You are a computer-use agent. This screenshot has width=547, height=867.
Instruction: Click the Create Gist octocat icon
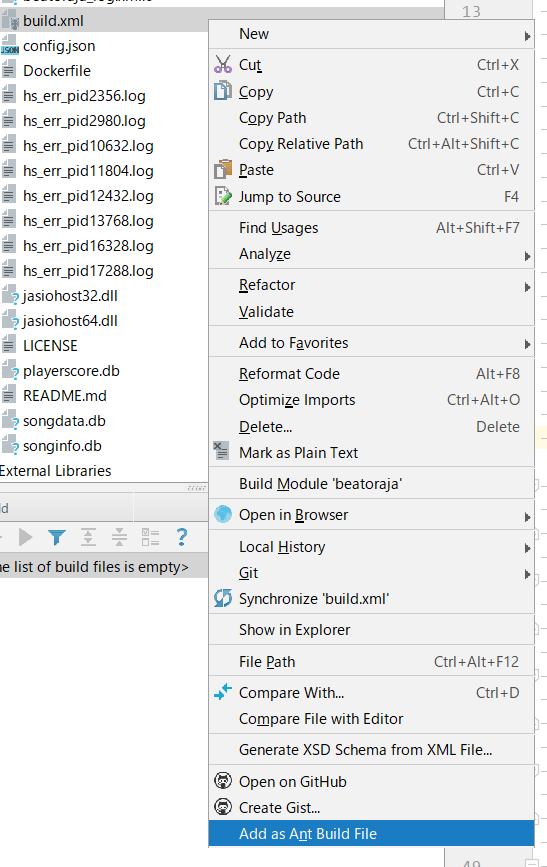pyautogui.click(x=223, y=807)
